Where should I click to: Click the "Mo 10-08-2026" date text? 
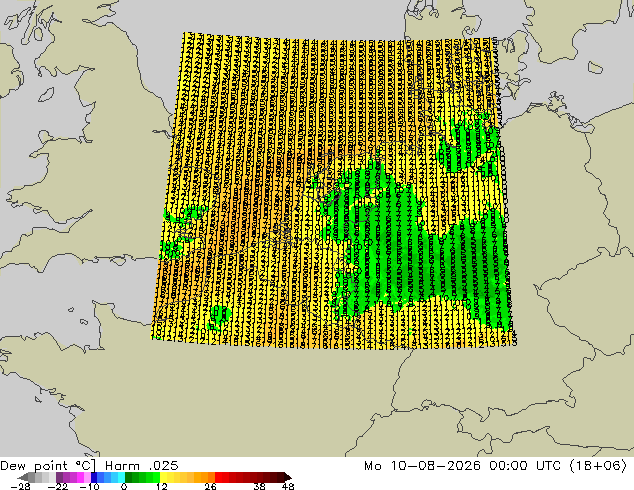tap(422, 466)
